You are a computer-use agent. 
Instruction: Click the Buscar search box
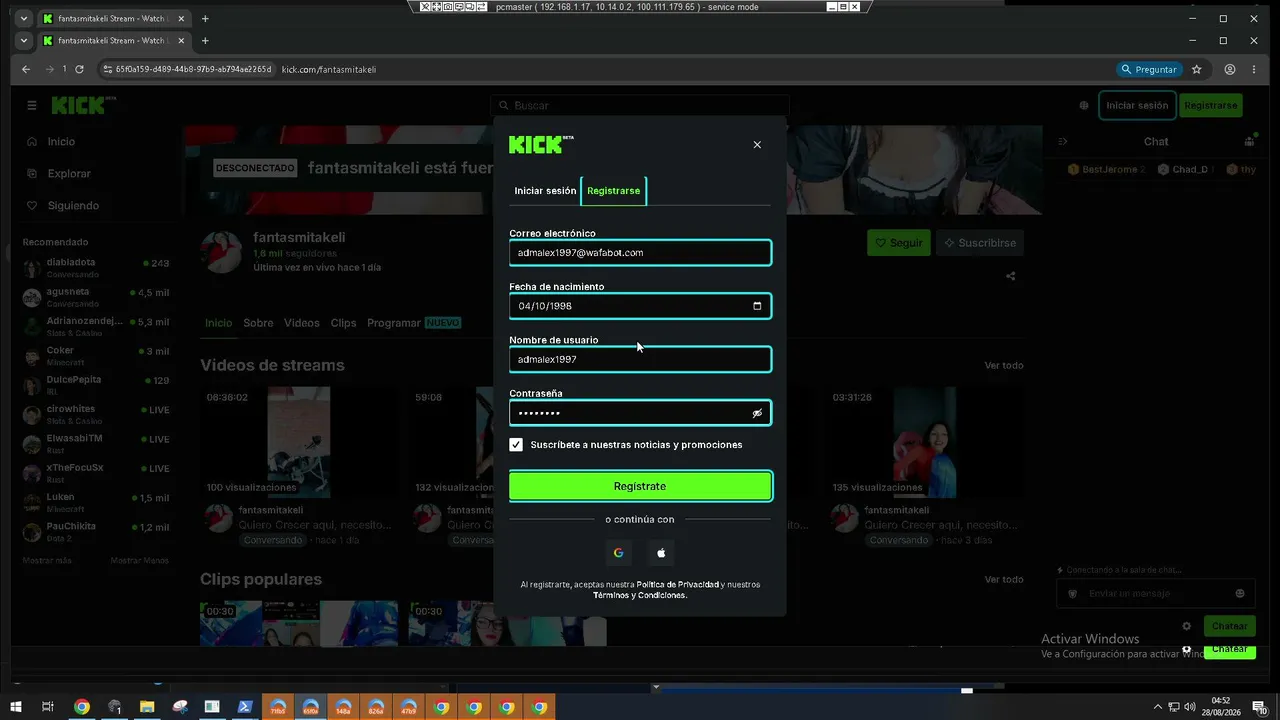[x=640, y=105]
